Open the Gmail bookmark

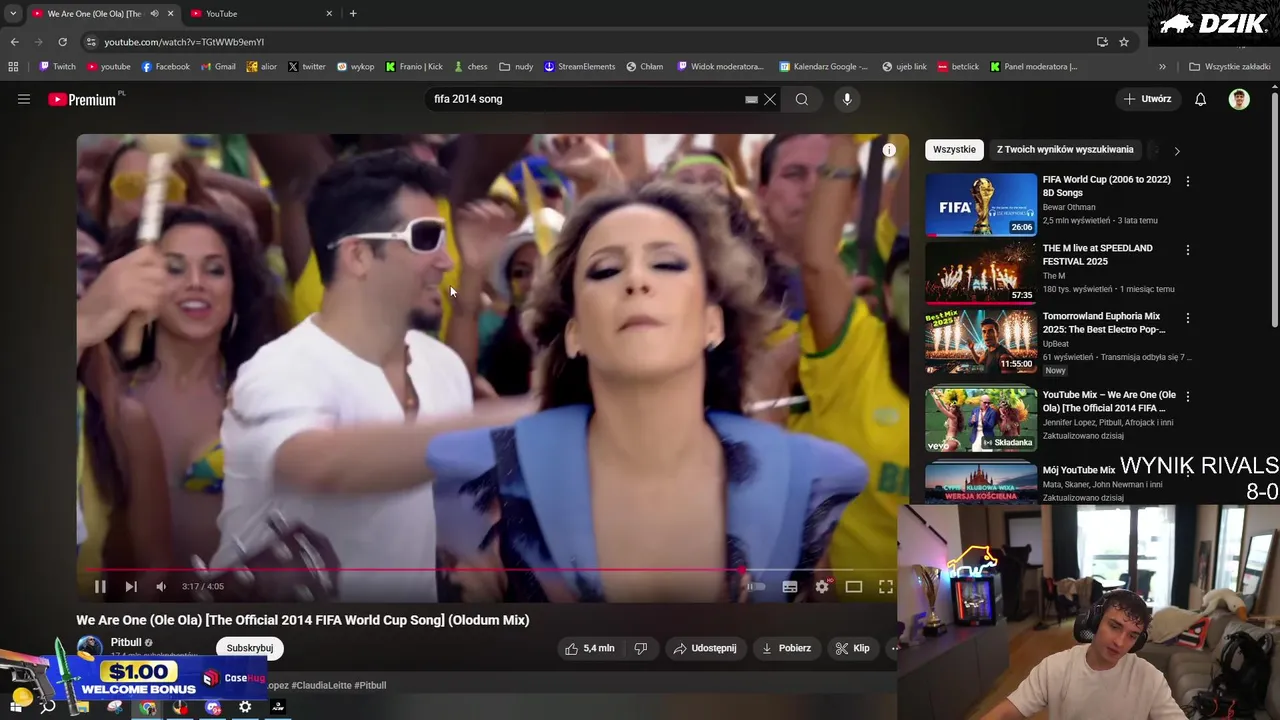coord(218,67)
